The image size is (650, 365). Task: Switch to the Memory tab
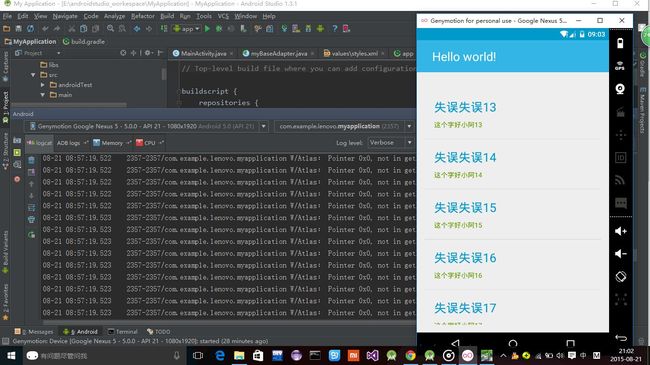pos(112,143)
